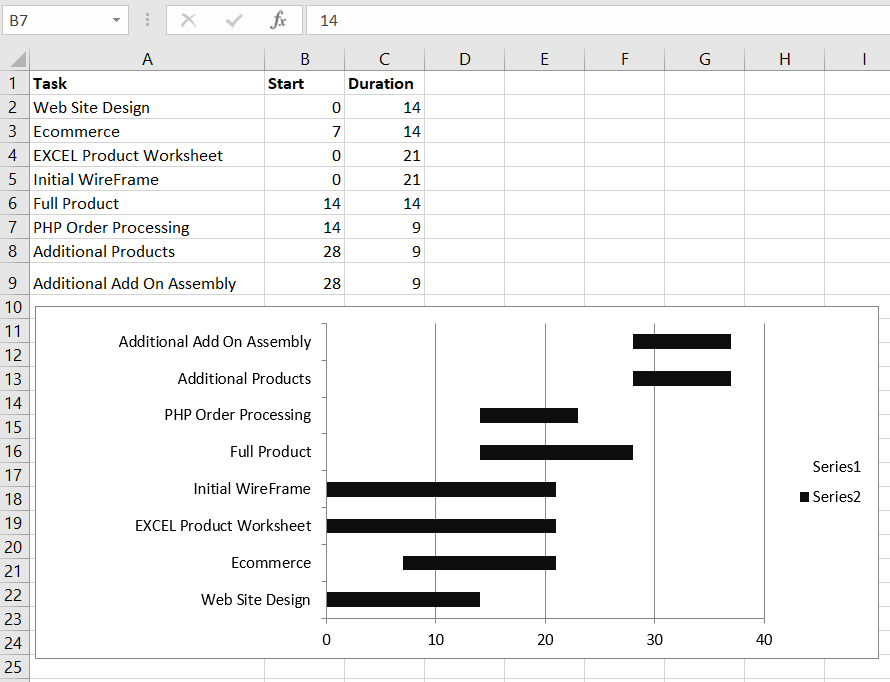Click the Enter checkmark formula bar icon
The image size is (890, 682).
pyautogui.click(x=234, y=20)
